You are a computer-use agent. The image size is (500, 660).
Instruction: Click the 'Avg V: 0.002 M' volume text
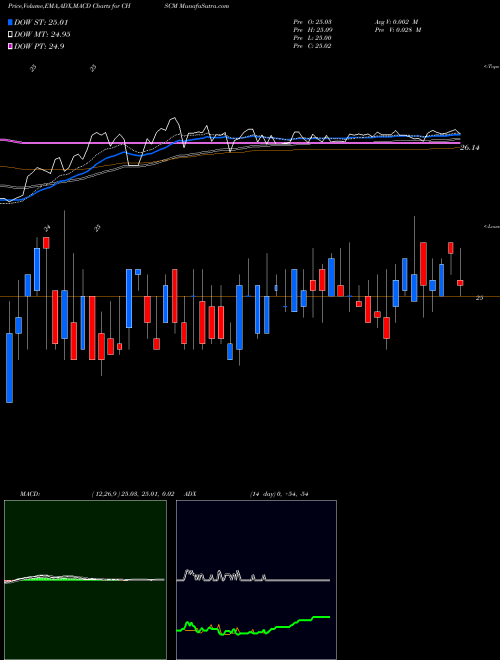click(397, 22)
